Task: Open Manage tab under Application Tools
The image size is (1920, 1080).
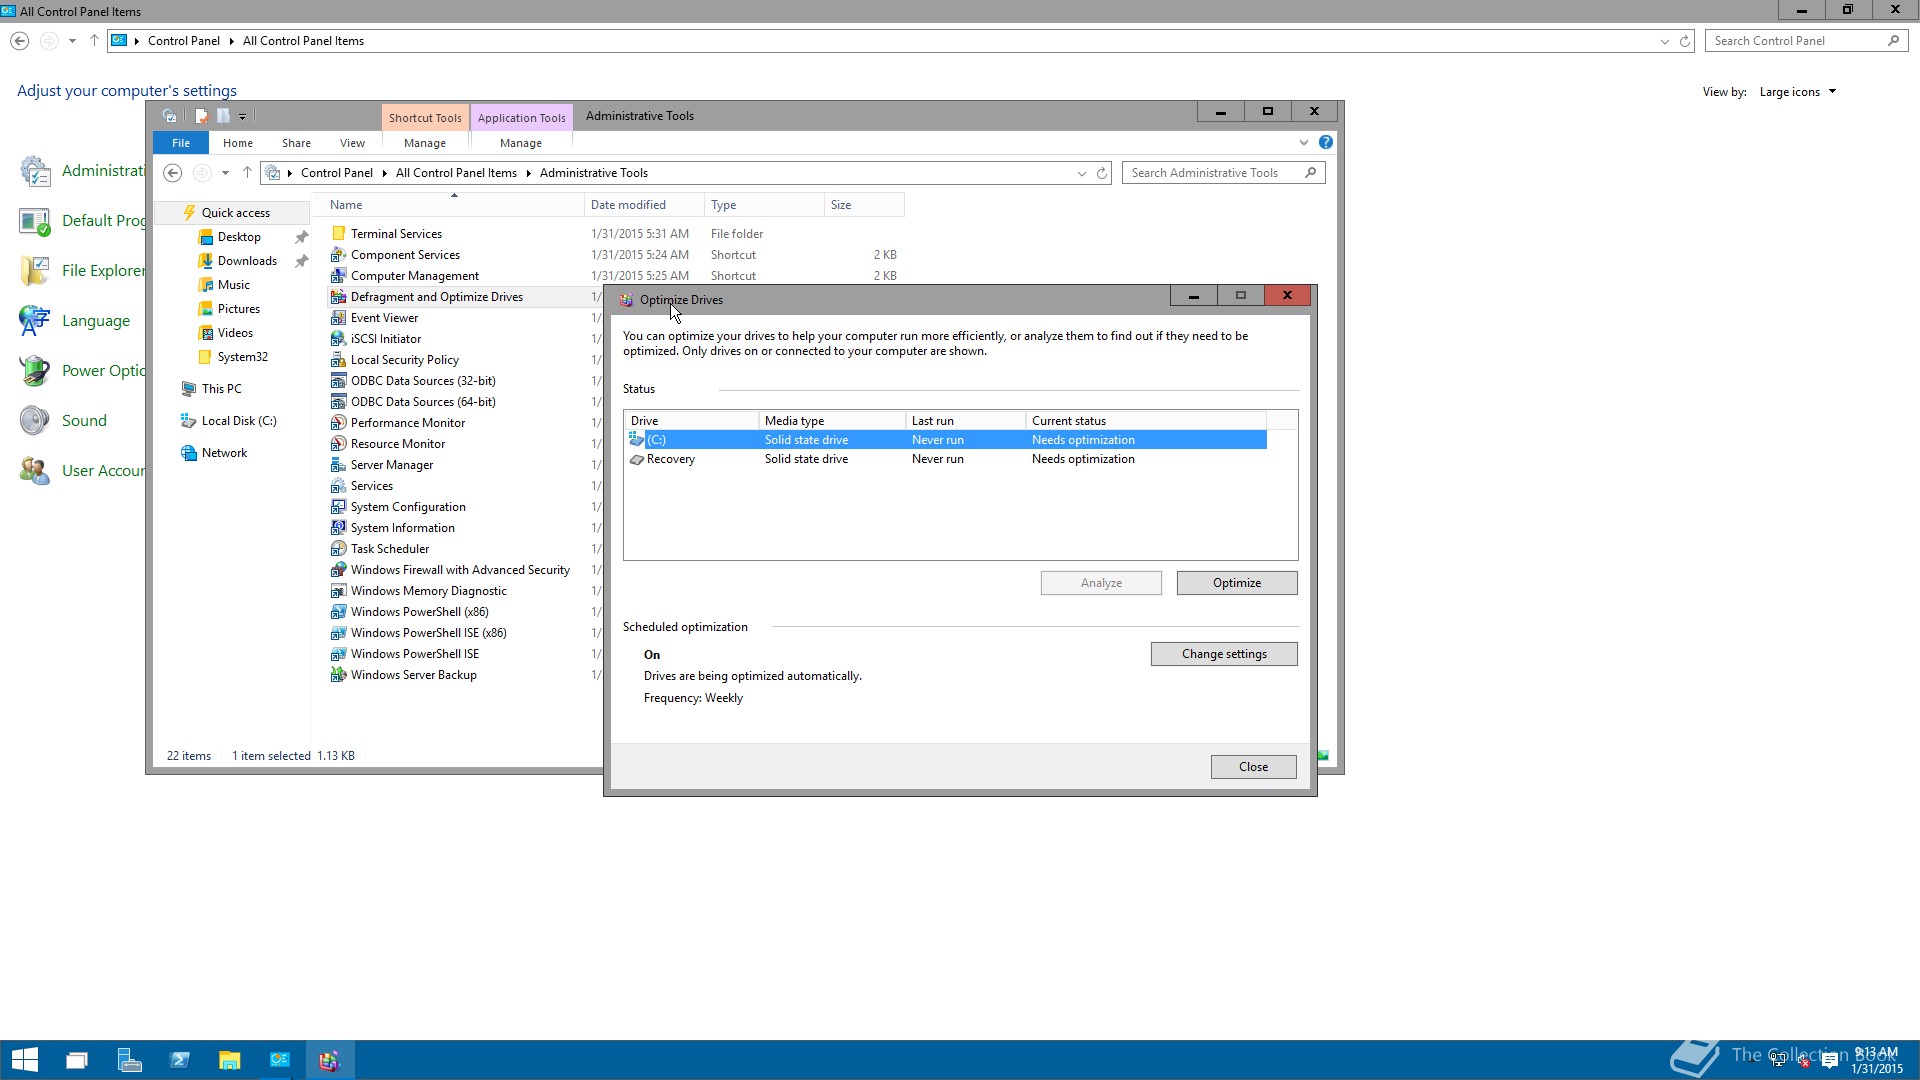Action: 521,143
